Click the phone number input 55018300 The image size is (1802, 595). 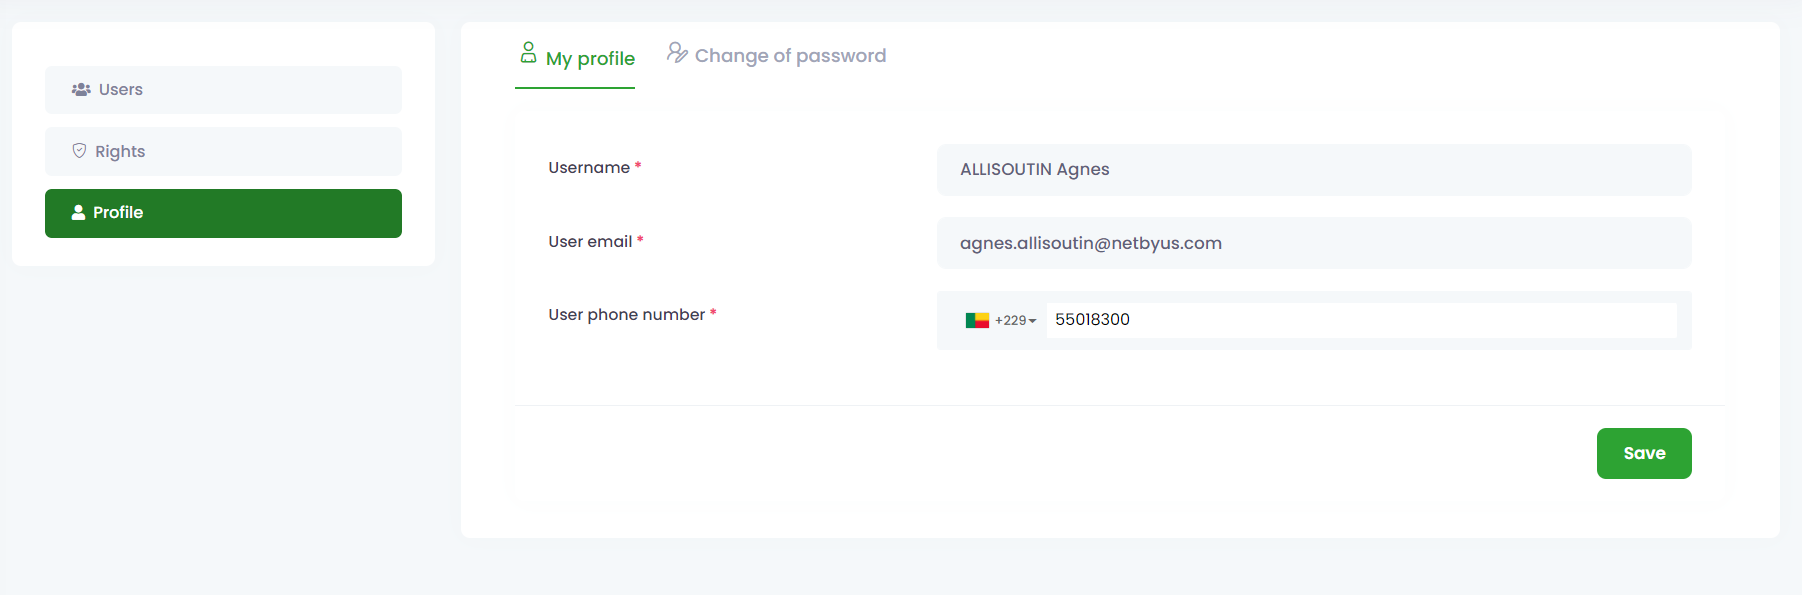[1360, 320]
